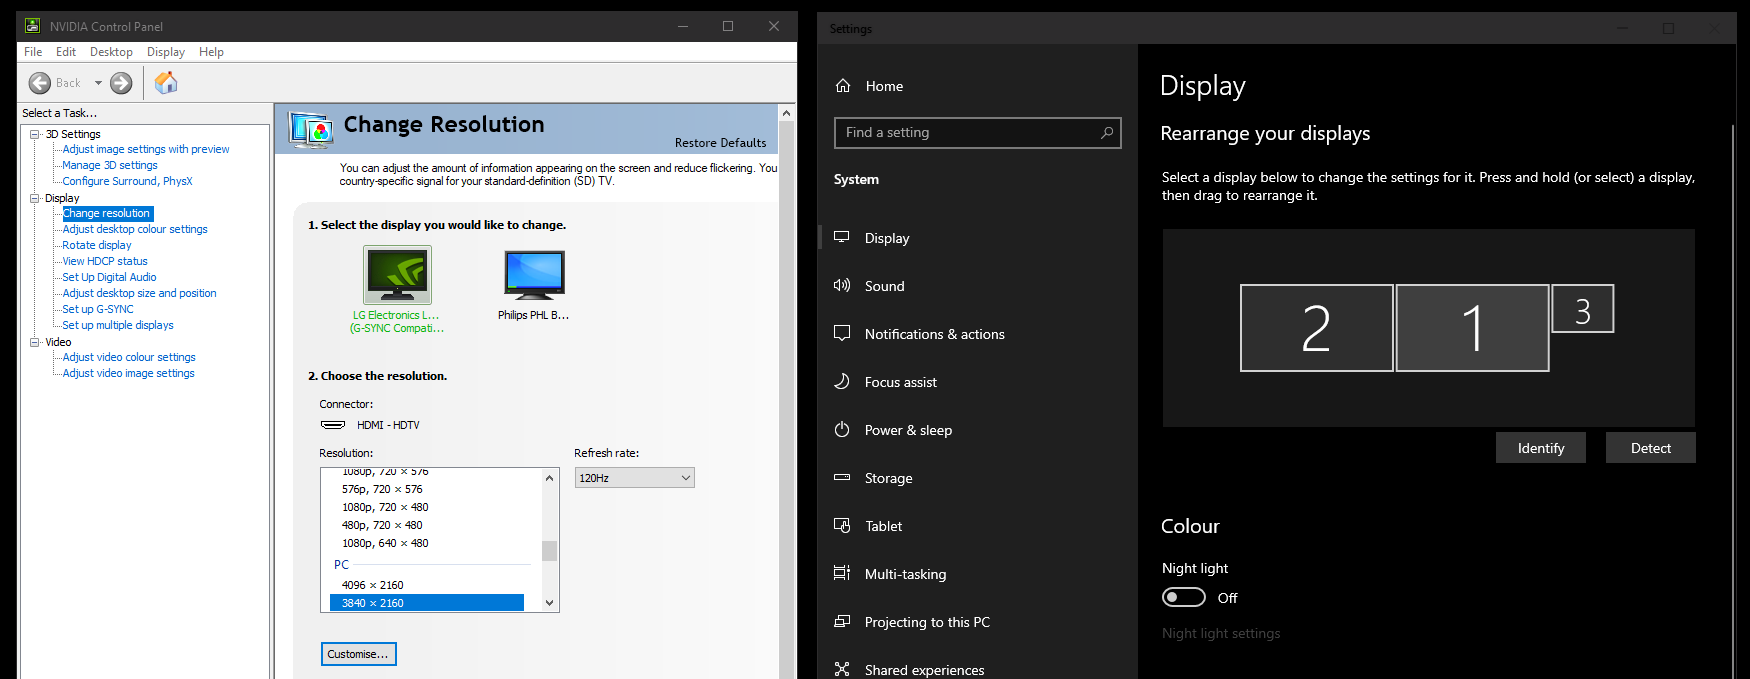Screen dimensions: 1750x679
Task: Click resolution list scroll up arrow
Action: (549, 478)
